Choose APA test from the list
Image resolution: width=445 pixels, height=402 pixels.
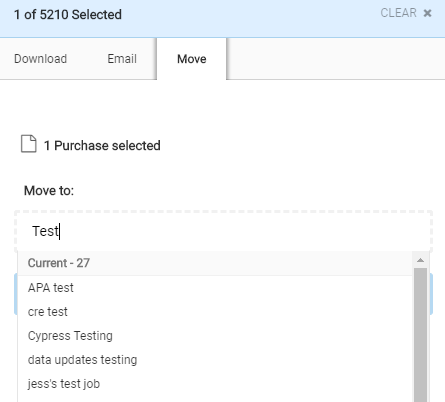(215, 288)
